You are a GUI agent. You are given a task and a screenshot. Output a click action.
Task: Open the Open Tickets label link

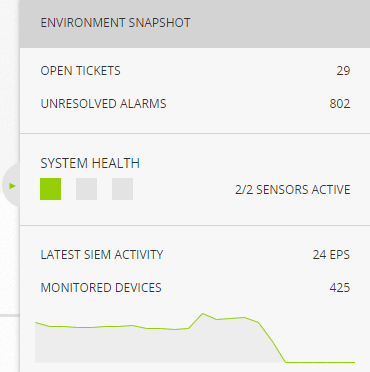tap(80, 71)
